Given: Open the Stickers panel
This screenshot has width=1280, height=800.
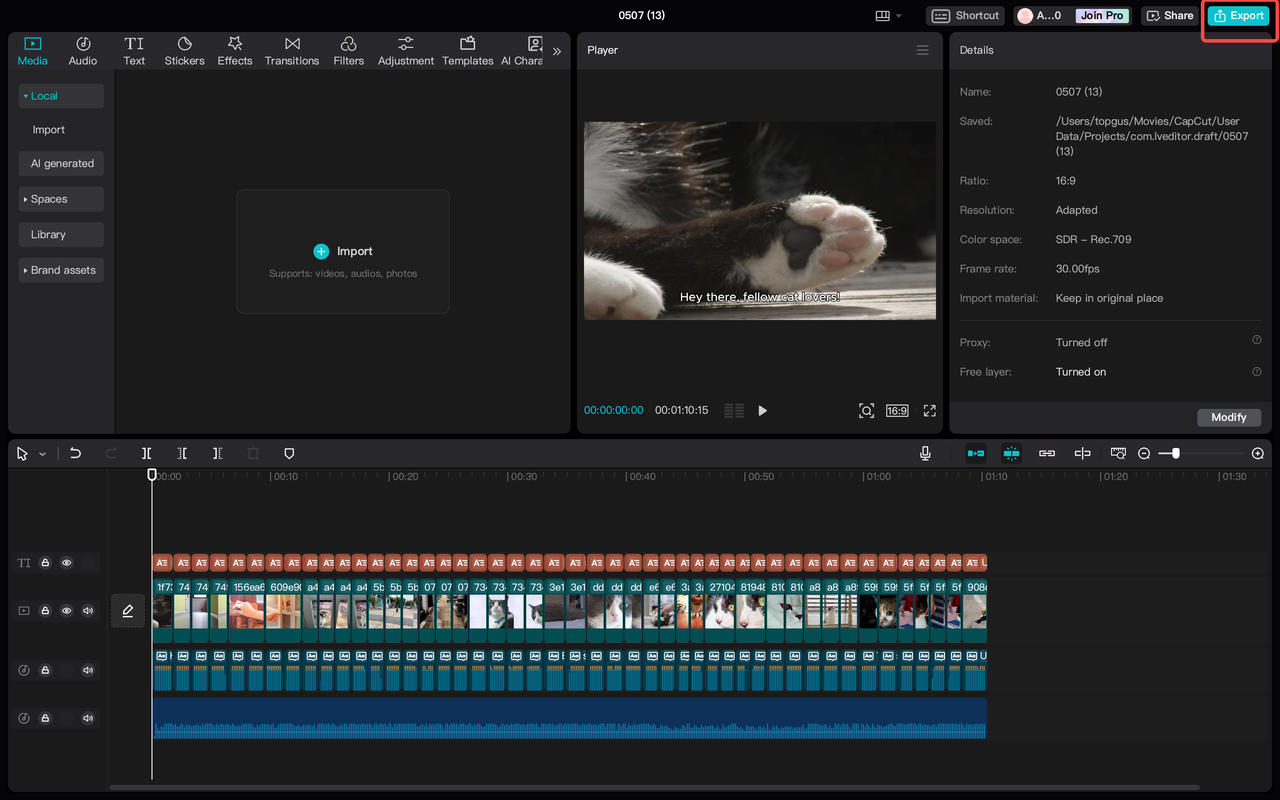Looking at the screenshot, I should [184, 50].
